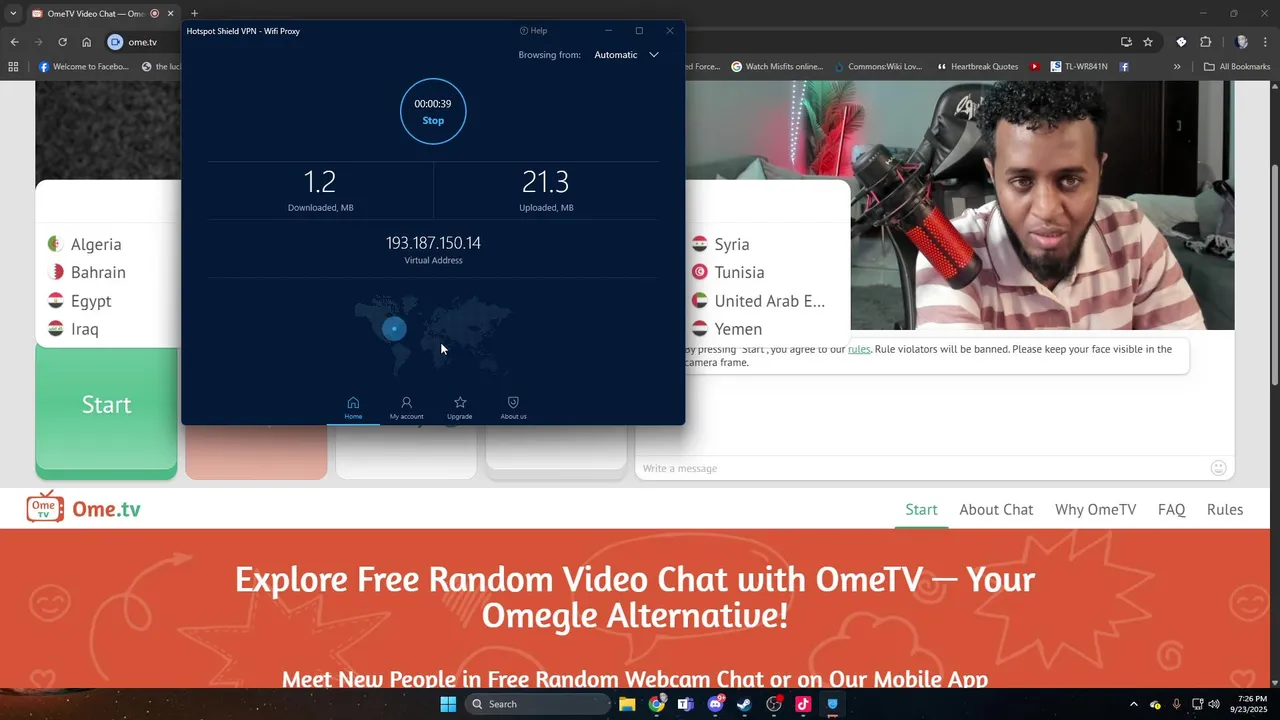The width and height of the screenshot is (1280, 720).
Task: Click the Ome.tv logo
Action: [84, 508]
